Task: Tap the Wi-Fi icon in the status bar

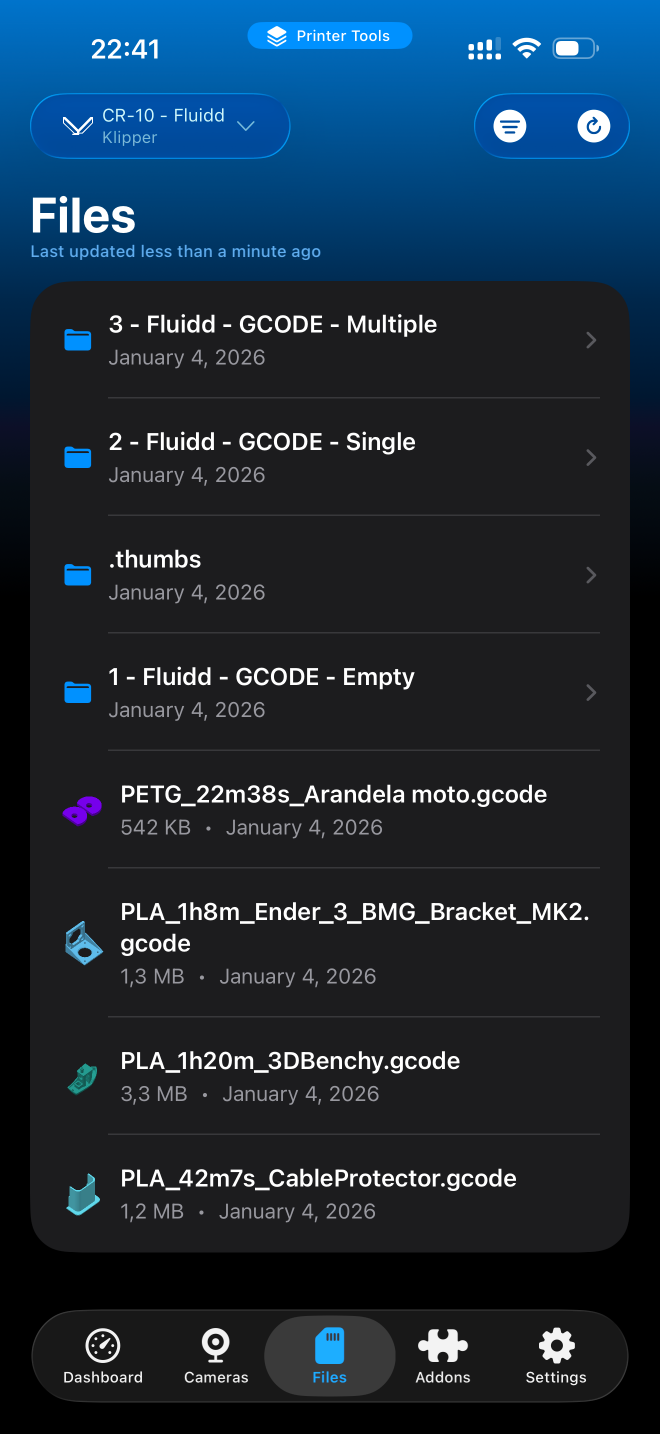Action: [x=527, y=46]
